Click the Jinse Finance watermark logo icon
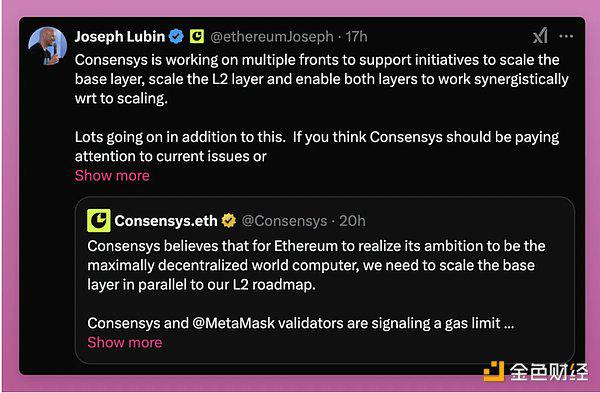This screenshot has height=393, width=600. coord(494,371)
